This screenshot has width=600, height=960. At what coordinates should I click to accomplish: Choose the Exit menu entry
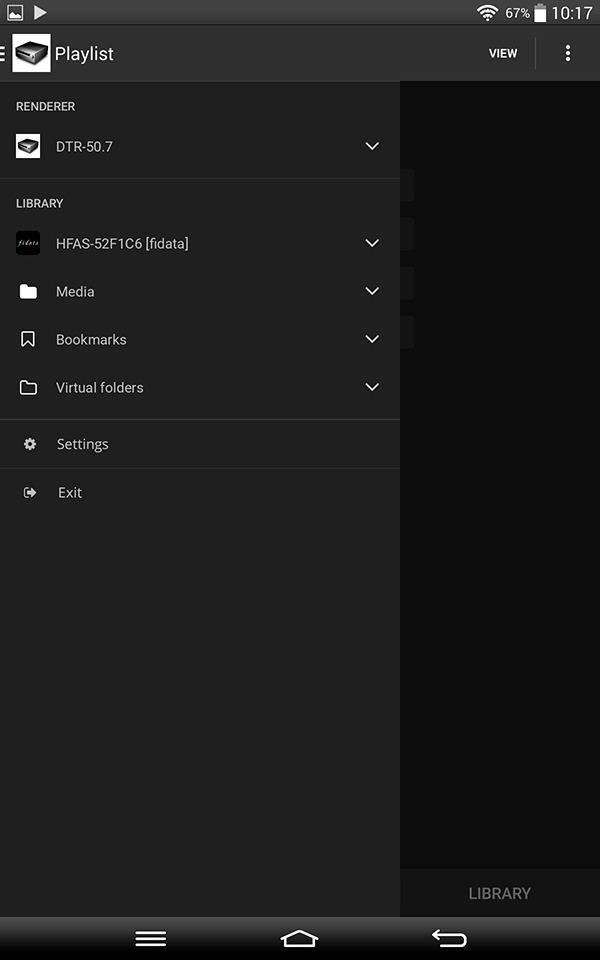[x=200, y=492]
